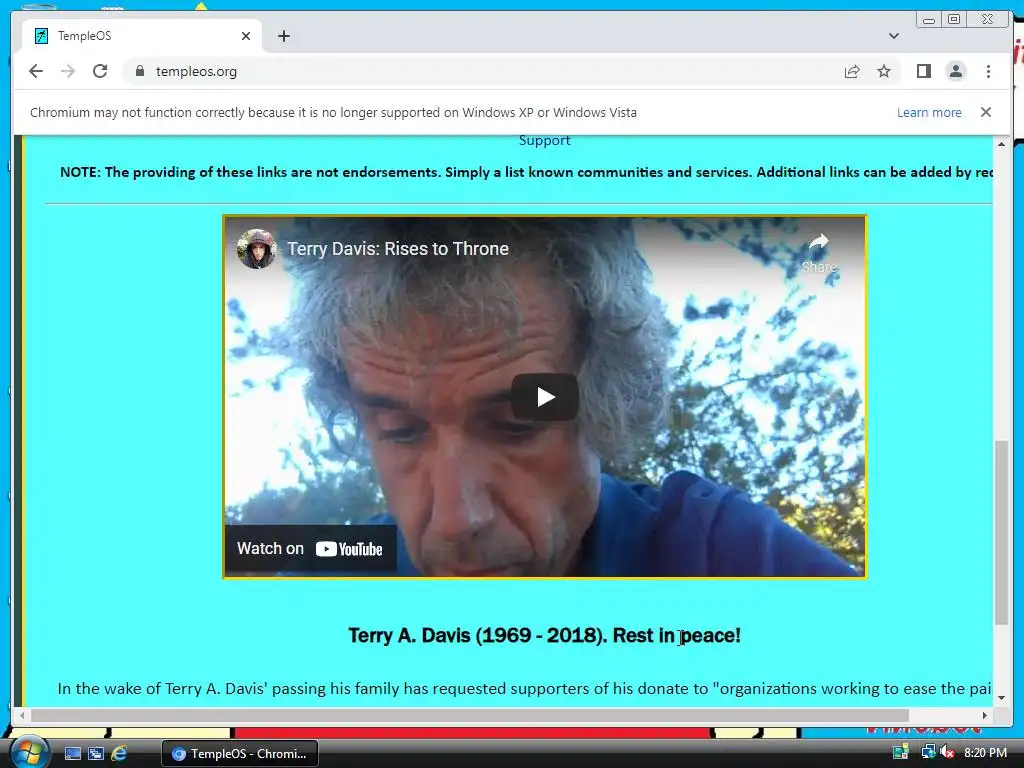Viewport: 1024px width, 768px height.
Task: Open the profile avatar button
Action: (x=956, y=71)
